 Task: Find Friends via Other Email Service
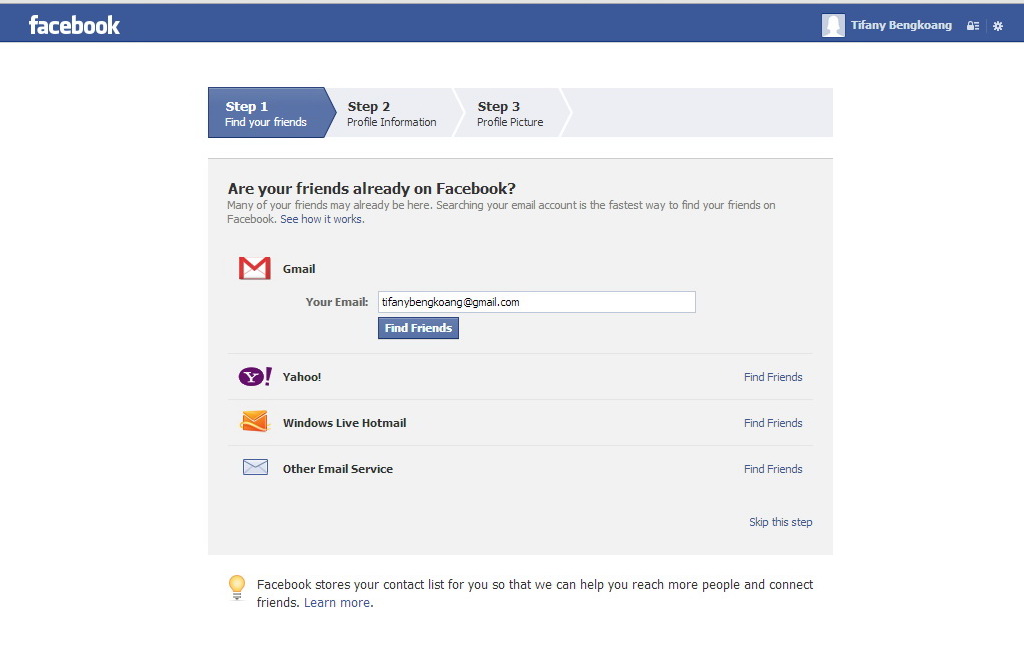[773, 469]
